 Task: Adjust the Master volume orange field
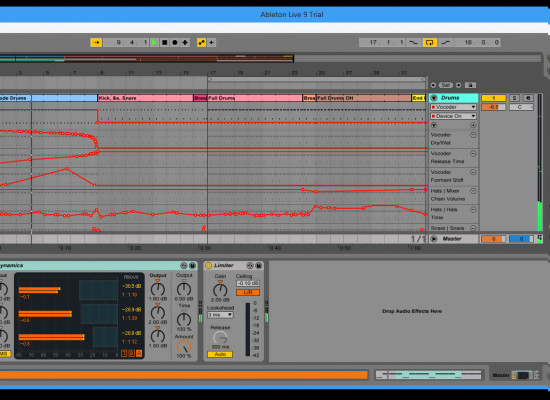pyautogui.click(x=493, y=239)
